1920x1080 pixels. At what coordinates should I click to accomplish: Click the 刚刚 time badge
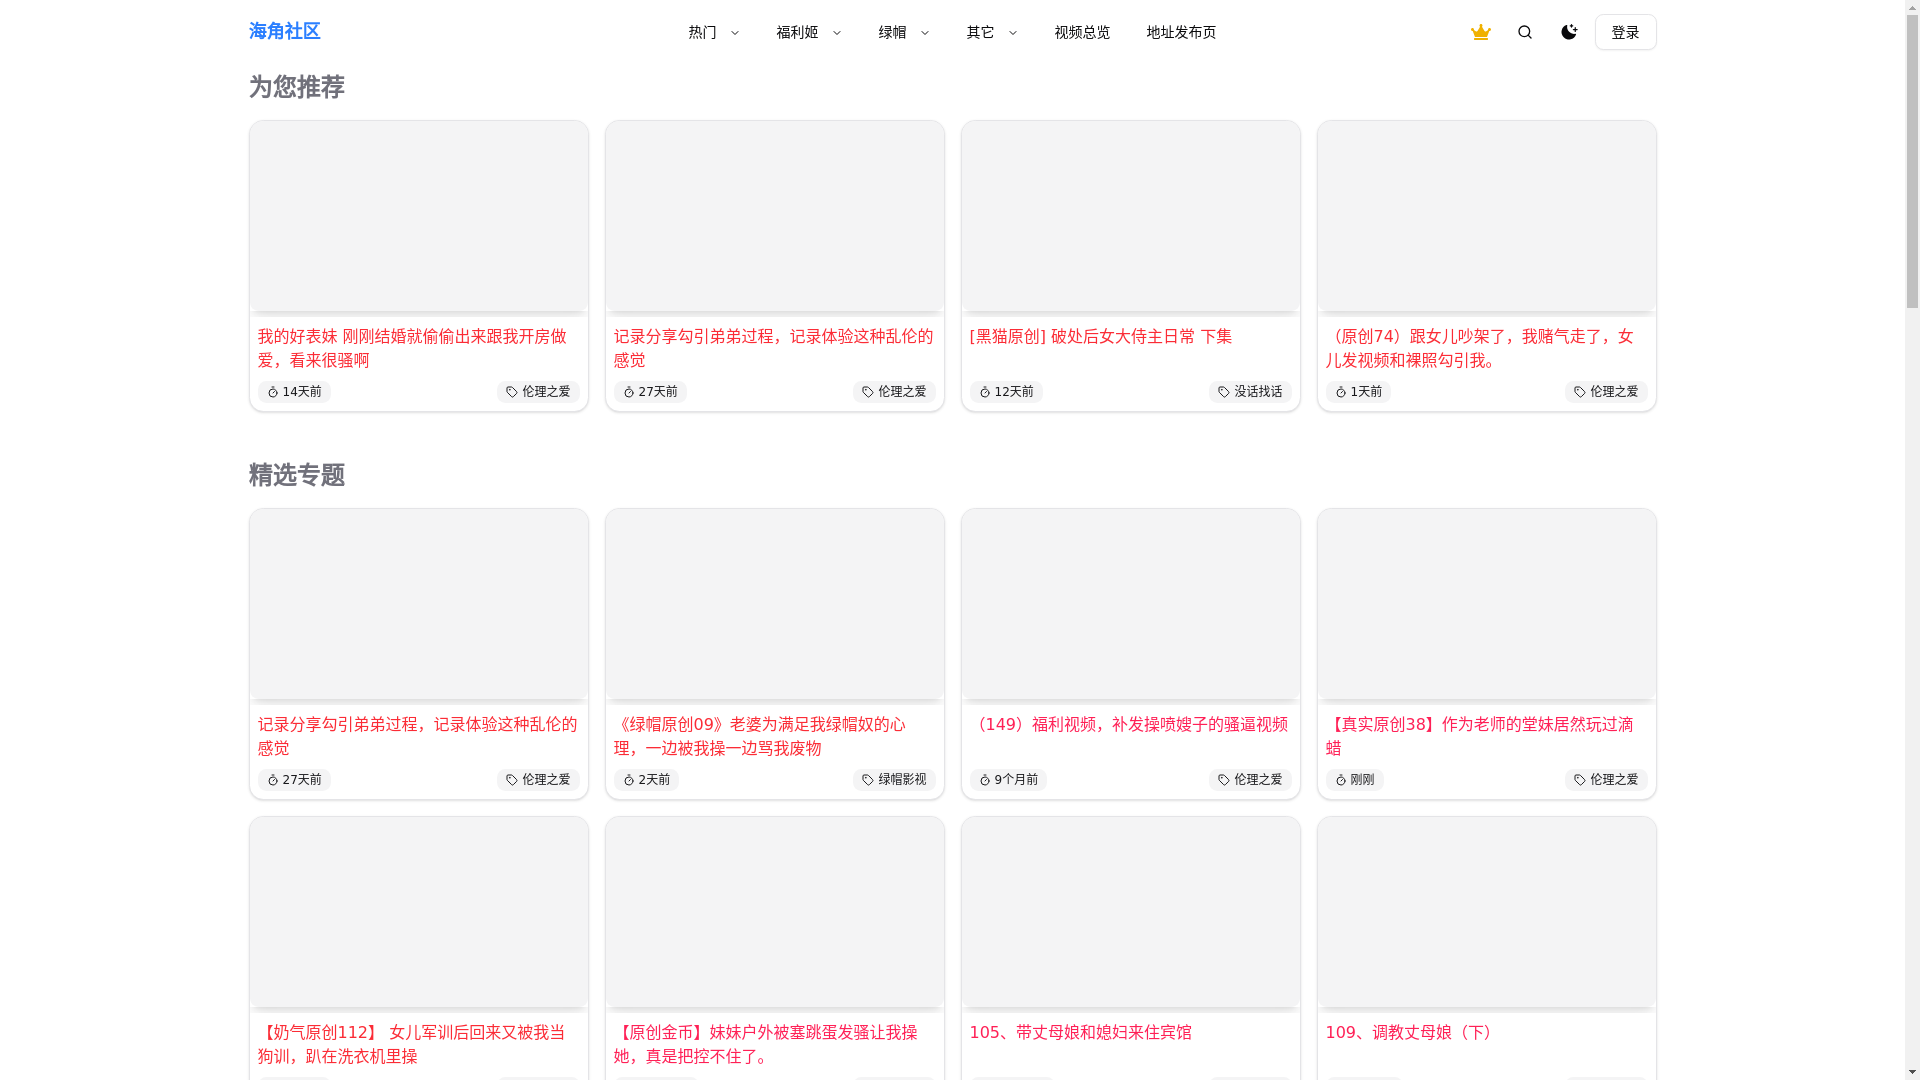pyautogui.click(x=1354, y=780)
